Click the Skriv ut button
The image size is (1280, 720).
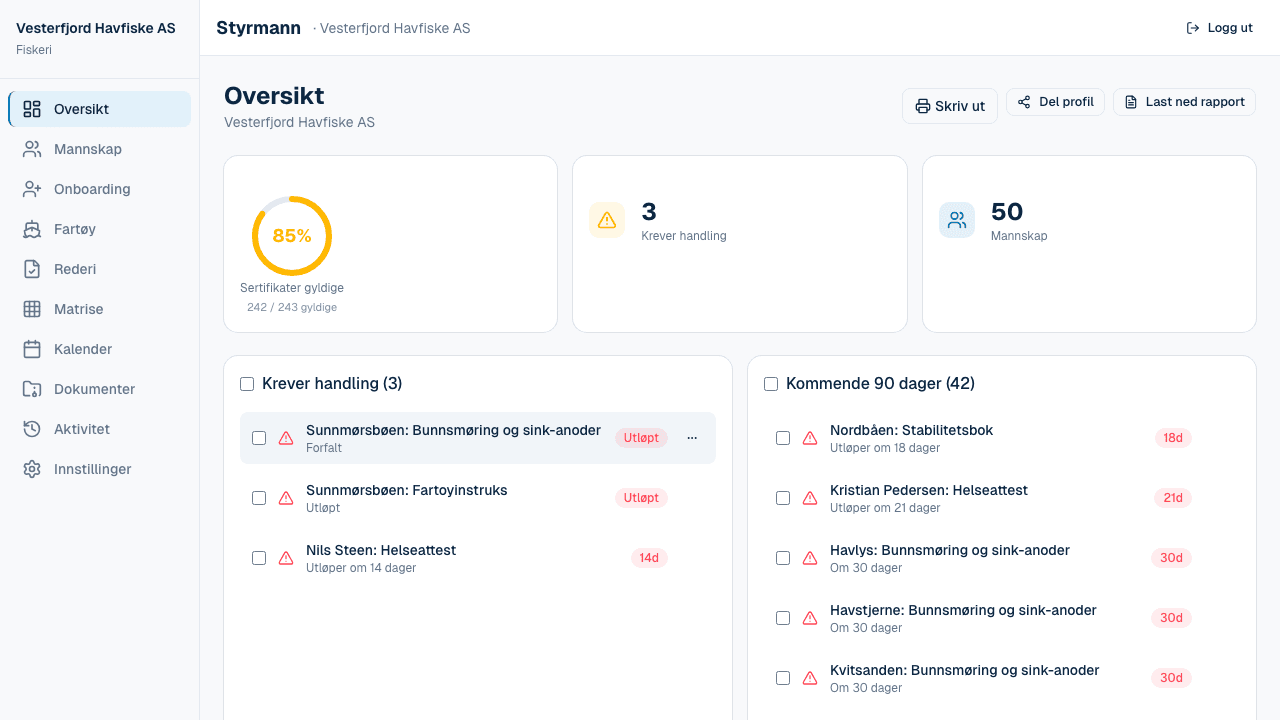(950, 106)
